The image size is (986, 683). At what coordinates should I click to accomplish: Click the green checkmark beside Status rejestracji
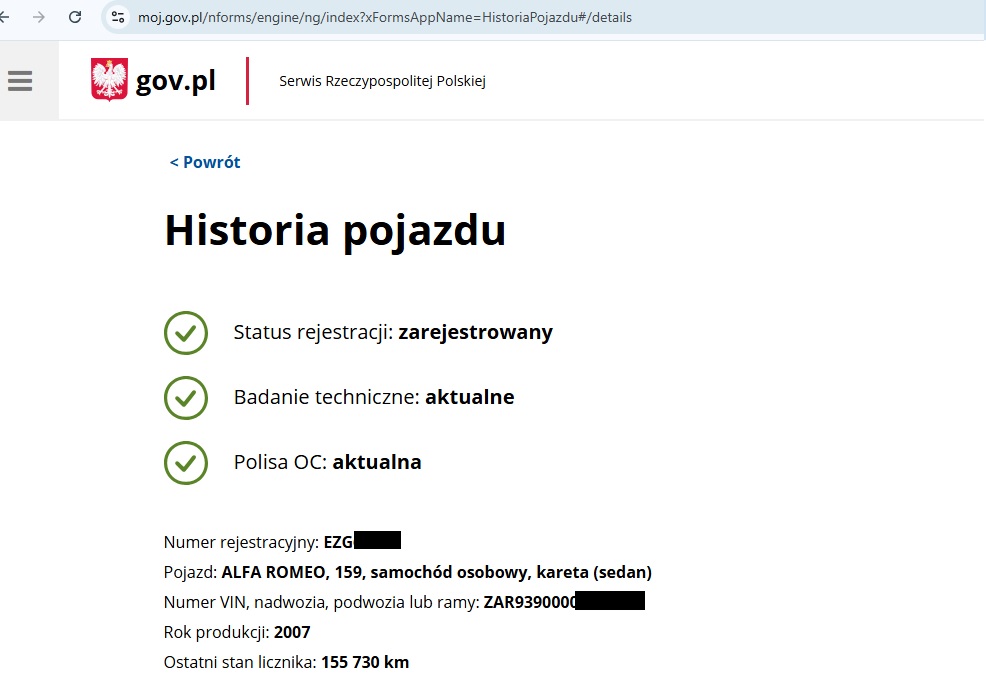185,332
